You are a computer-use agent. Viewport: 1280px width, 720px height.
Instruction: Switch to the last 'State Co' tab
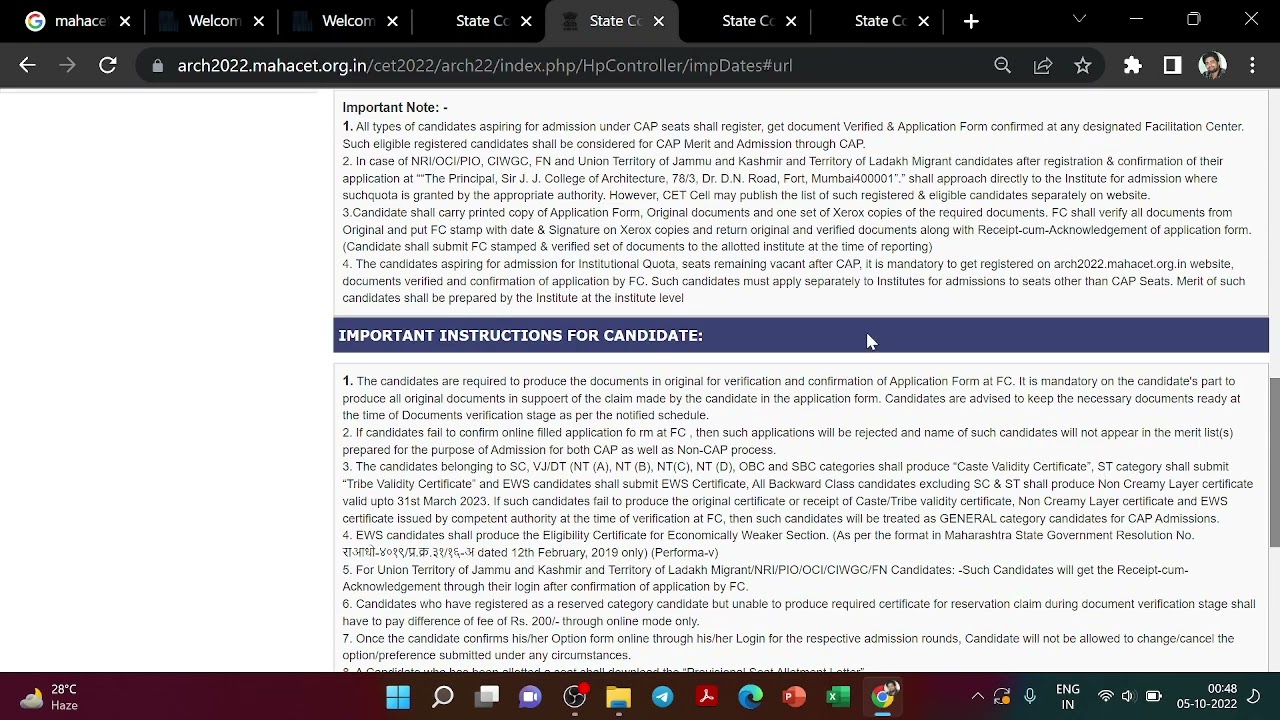[x=880, y=21]
